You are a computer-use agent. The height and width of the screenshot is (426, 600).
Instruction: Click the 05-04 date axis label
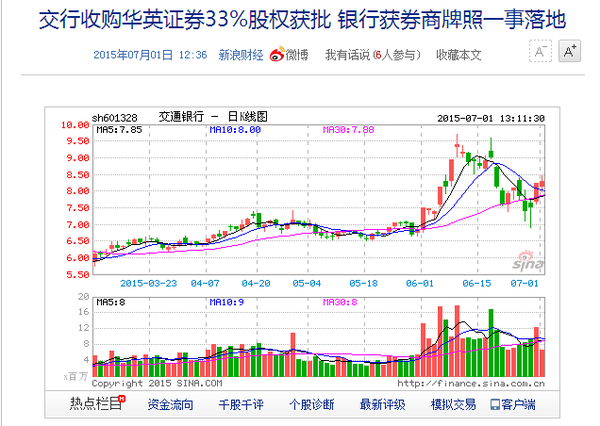tap(307, 284)
